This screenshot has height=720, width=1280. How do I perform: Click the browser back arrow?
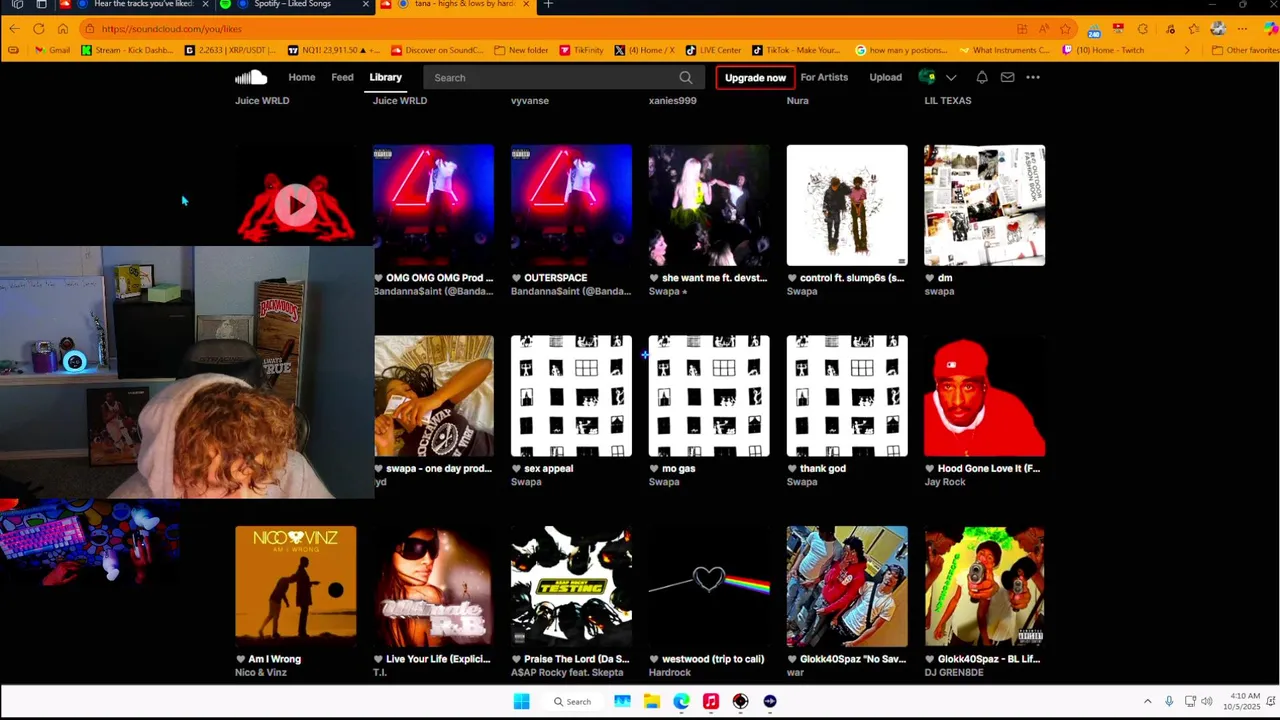(14, 29)
